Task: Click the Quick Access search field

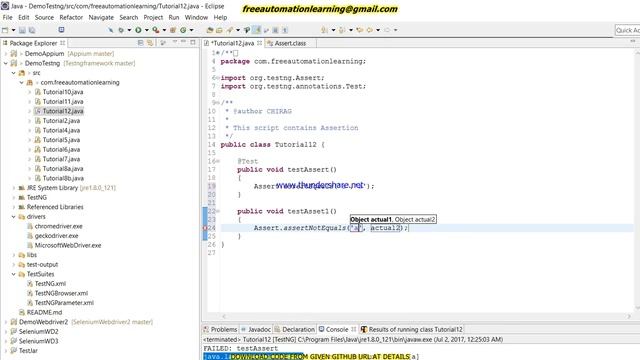Action: tap(627, 30)
